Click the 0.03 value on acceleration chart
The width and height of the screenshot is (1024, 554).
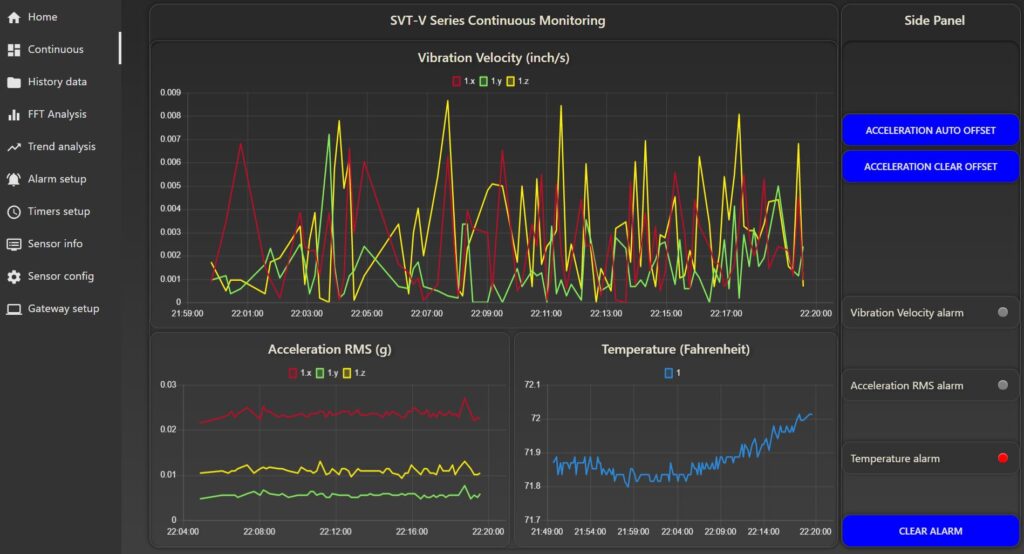(168, 385)
